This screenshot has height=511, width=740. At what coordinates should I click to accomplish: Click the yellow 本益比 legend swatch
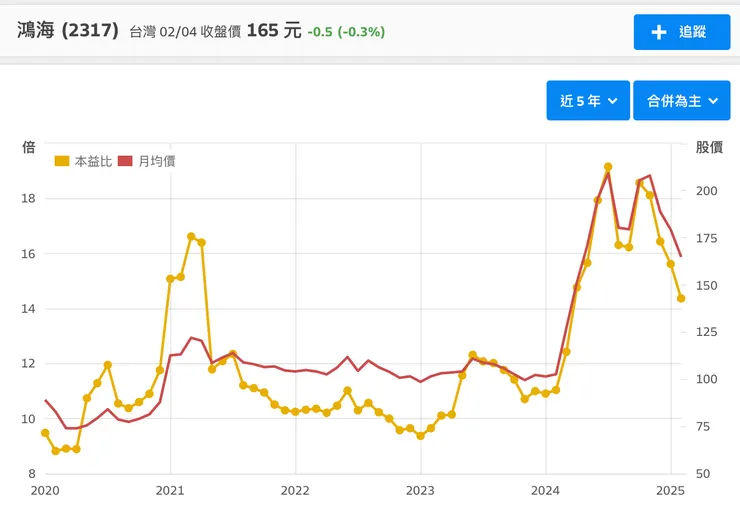[x=62, y=161]
